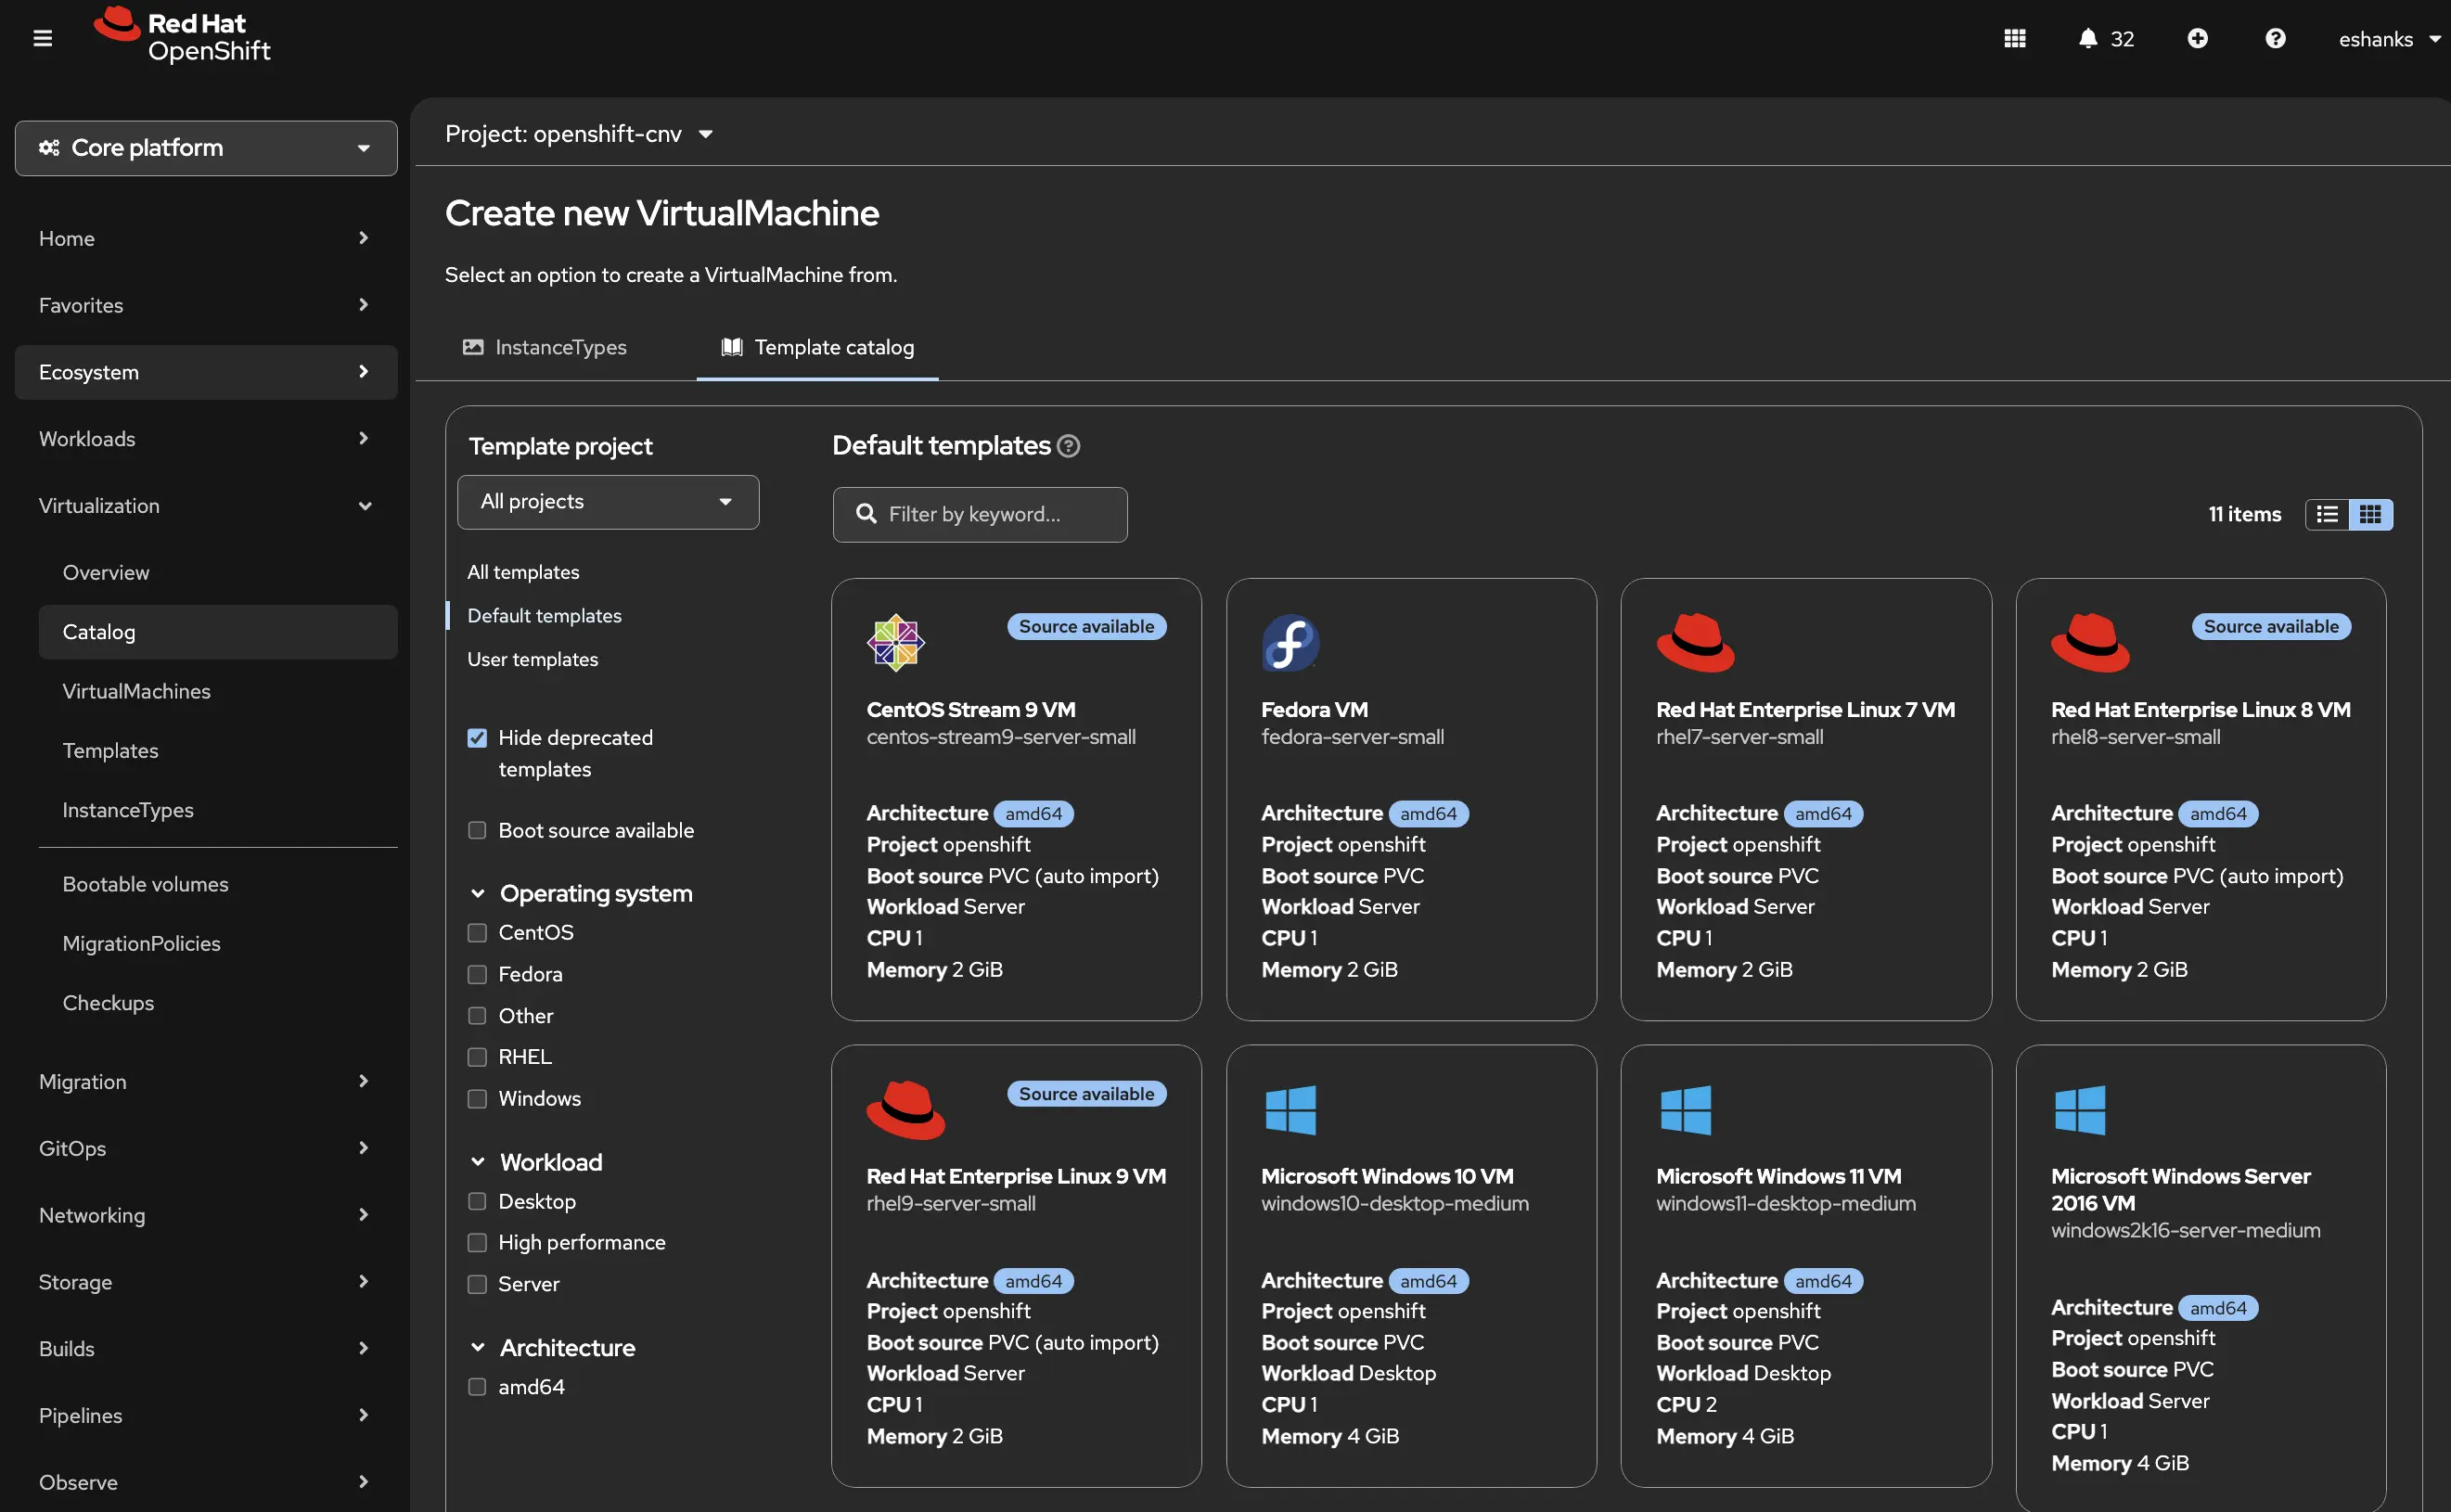The height and width of the screenshot is (1512, 2451).
Task: Collapse the Architecture filter section
Action: [553, 1347]
